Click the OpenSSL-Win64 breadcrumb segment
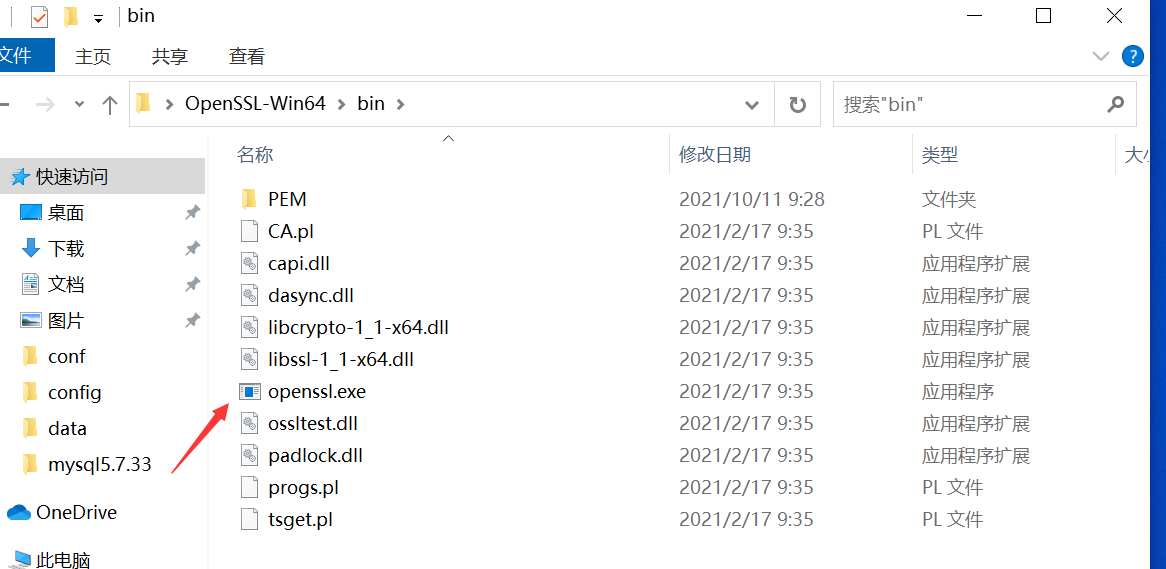Image resolution: width=1166 pixels, height=569 pixels. click(255, 104)
